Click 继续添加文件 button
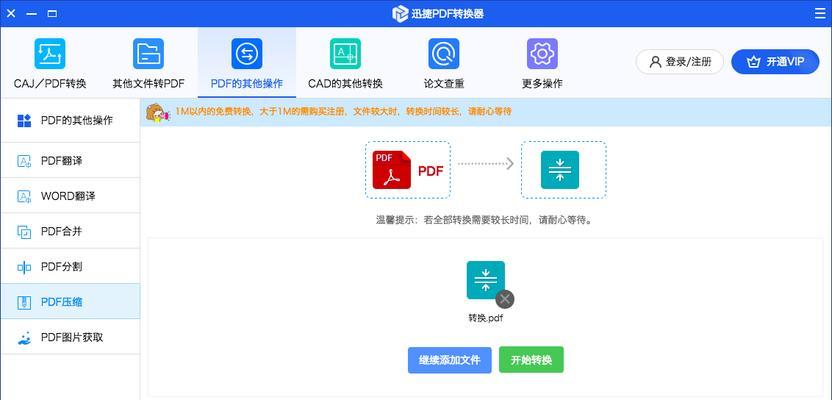This screenshot has width=832, height=400. pyautogui.click(x=449, y=360)
